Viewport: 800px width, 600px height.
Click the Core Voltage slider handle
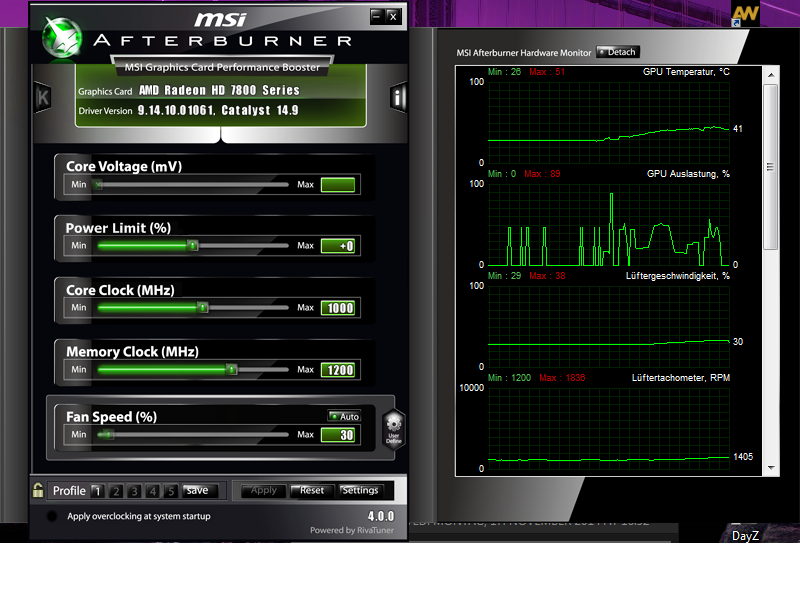tap(98, 185)
